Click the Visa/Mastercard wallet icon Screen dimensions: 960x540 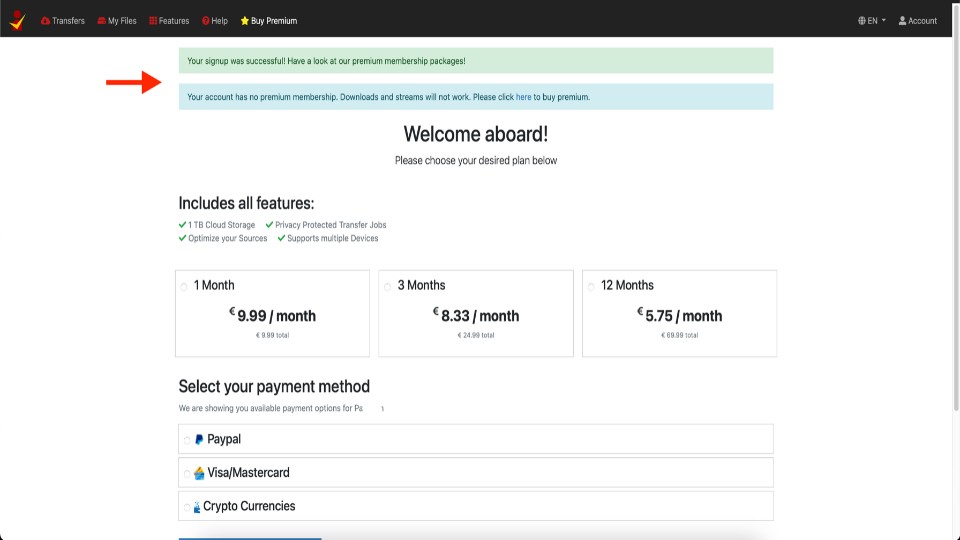(x=199, y=473)
